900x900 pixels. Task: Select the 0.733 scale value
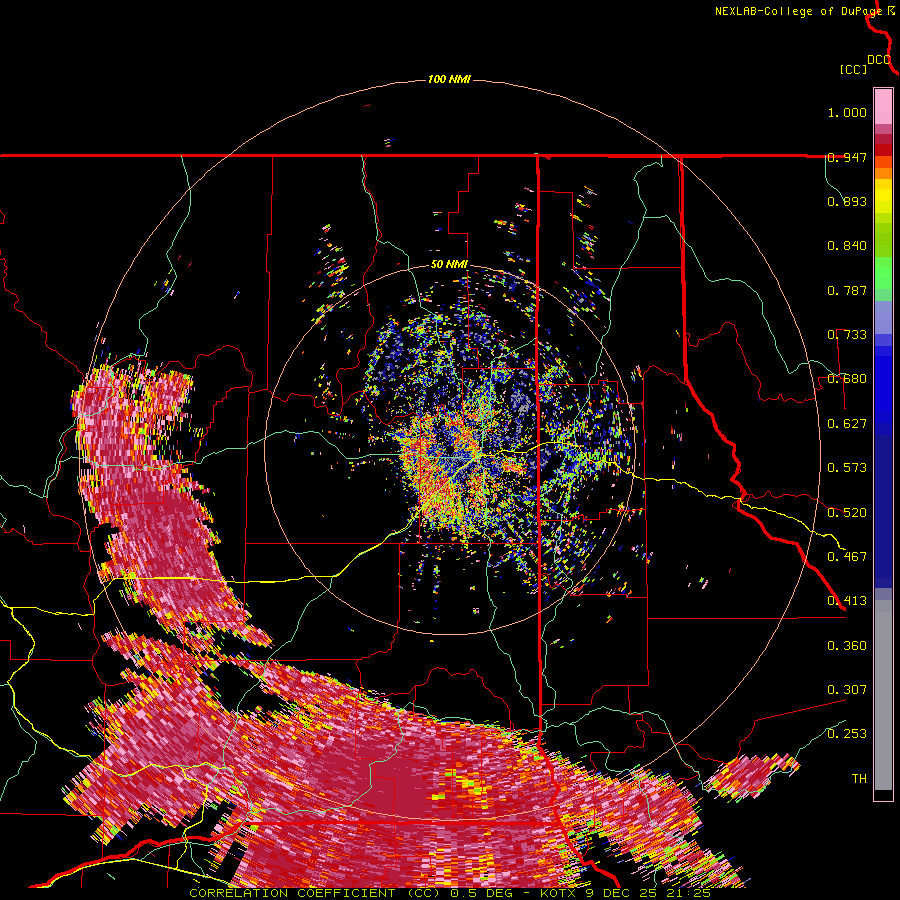coord(847,335)
